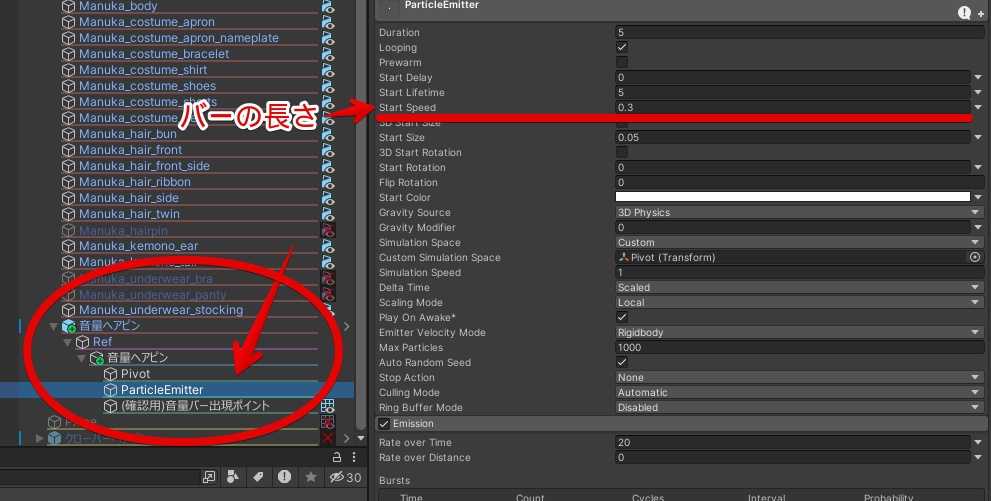Click the ParticleEmitter module header
This screenshot has height=501, width=991.
pos(681,9)
